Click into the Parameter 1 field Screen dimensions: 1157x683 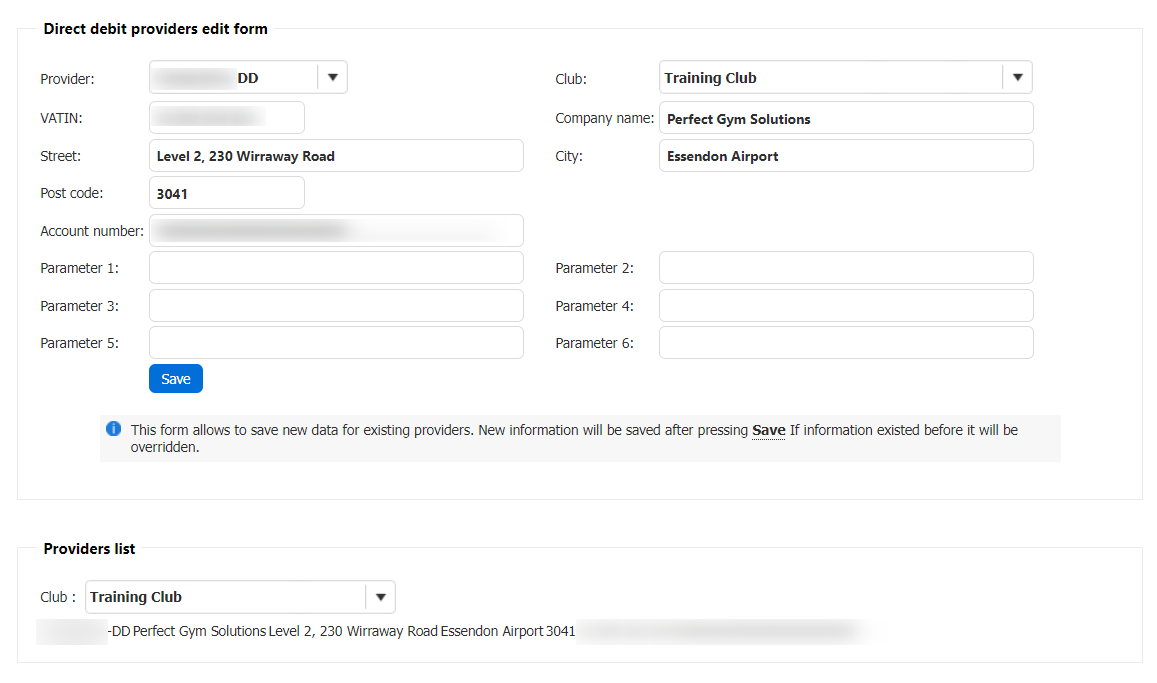click(335, 268)
